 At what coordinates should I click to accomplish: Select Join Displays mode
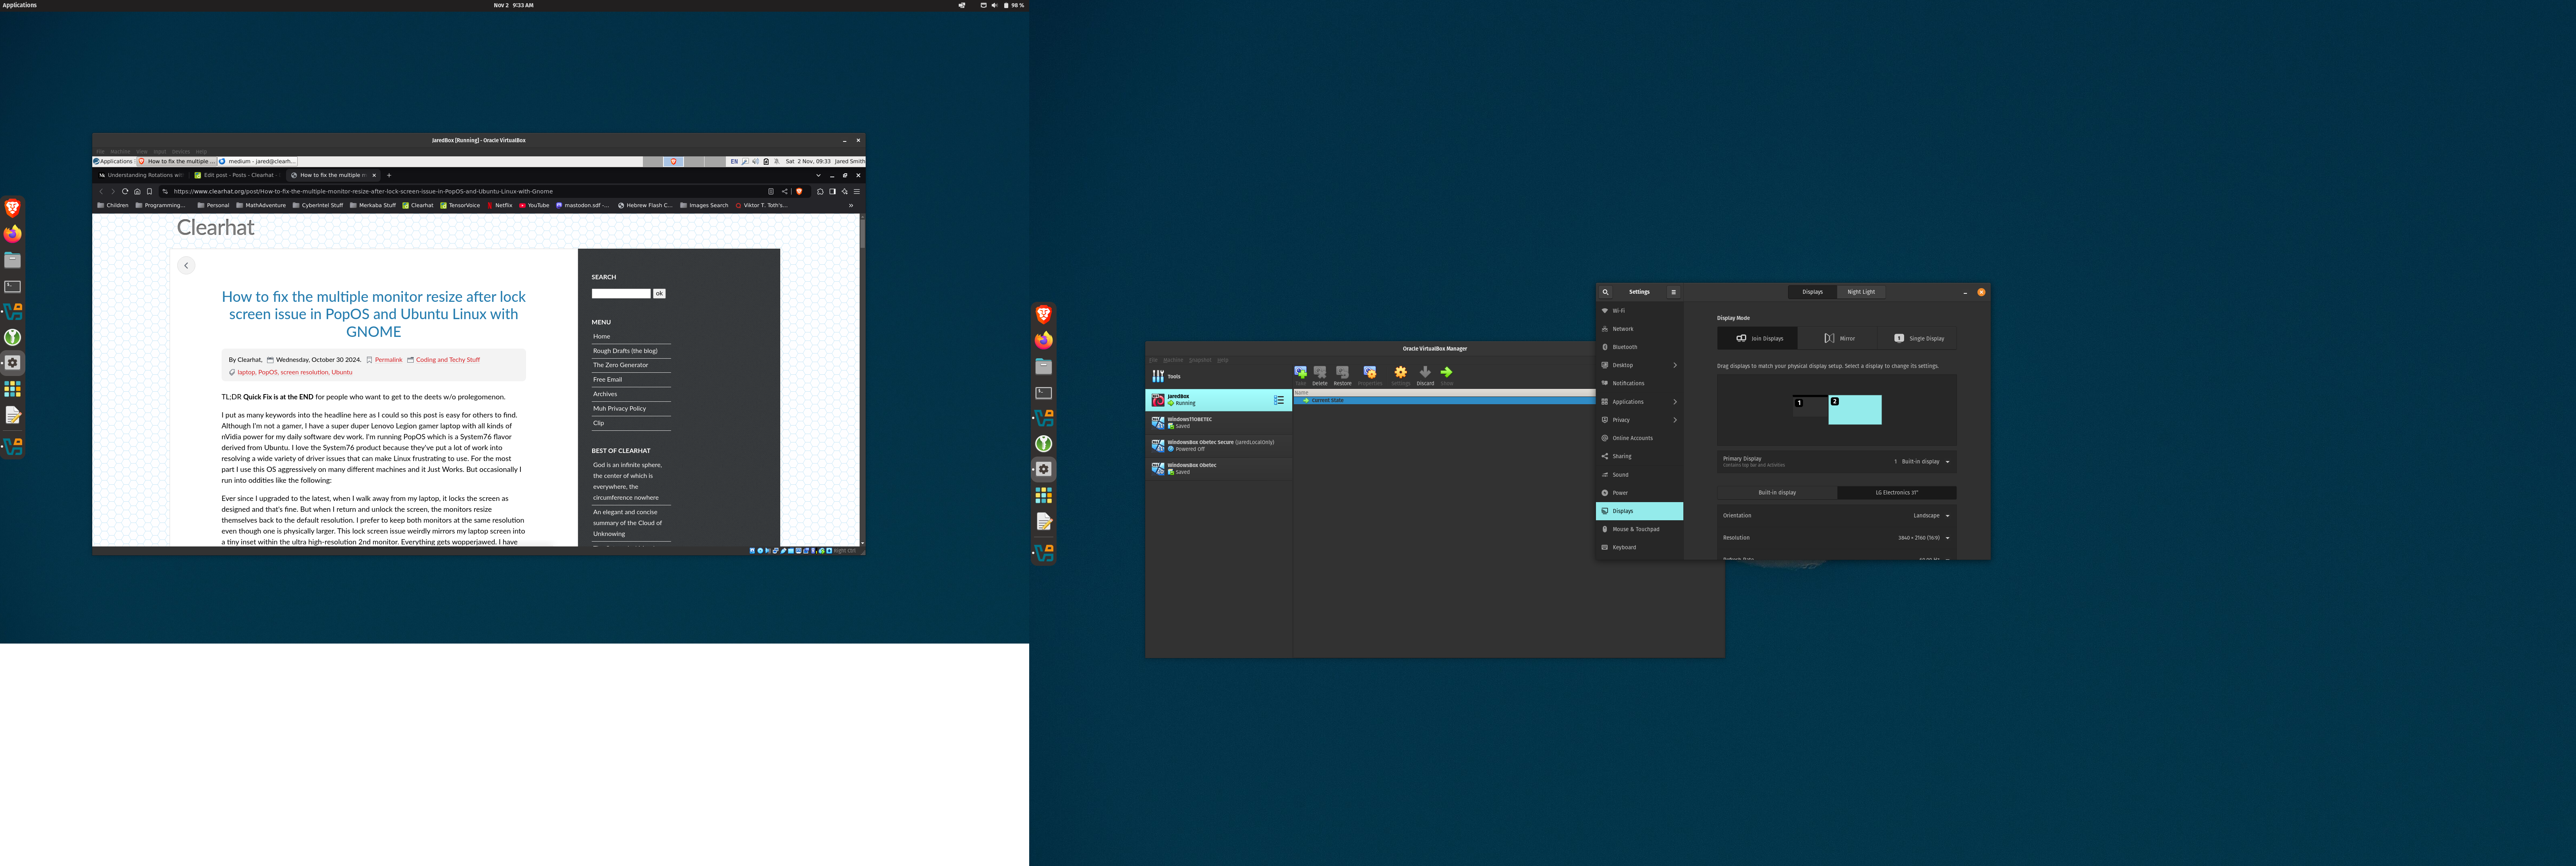click(x=1758, y=338)
